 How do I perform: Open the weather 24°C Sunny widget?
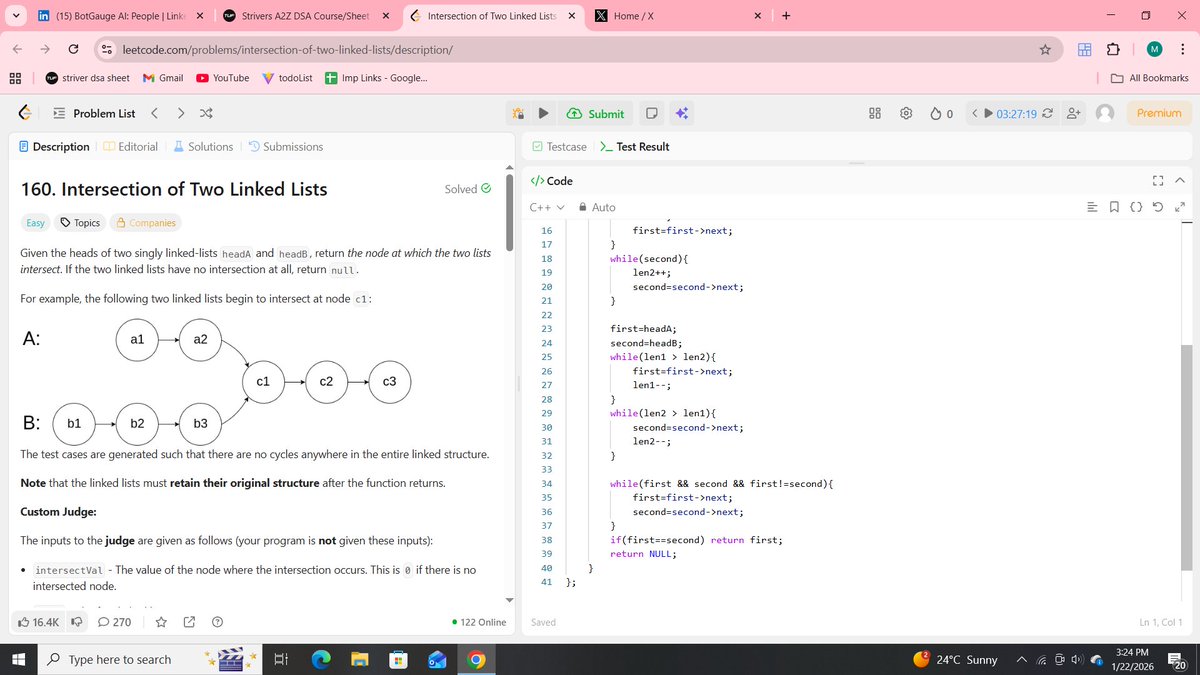point(955,659)
